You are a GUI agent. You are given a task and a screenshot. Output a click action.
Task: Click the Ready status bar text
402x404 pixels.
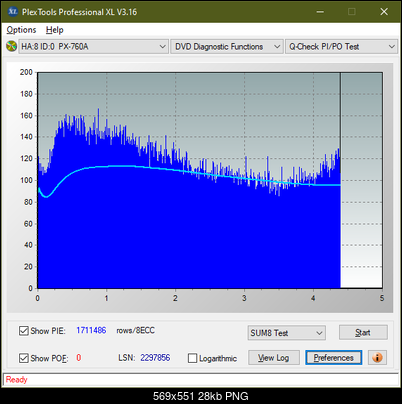pyautogui.click(x=16, y=380)
